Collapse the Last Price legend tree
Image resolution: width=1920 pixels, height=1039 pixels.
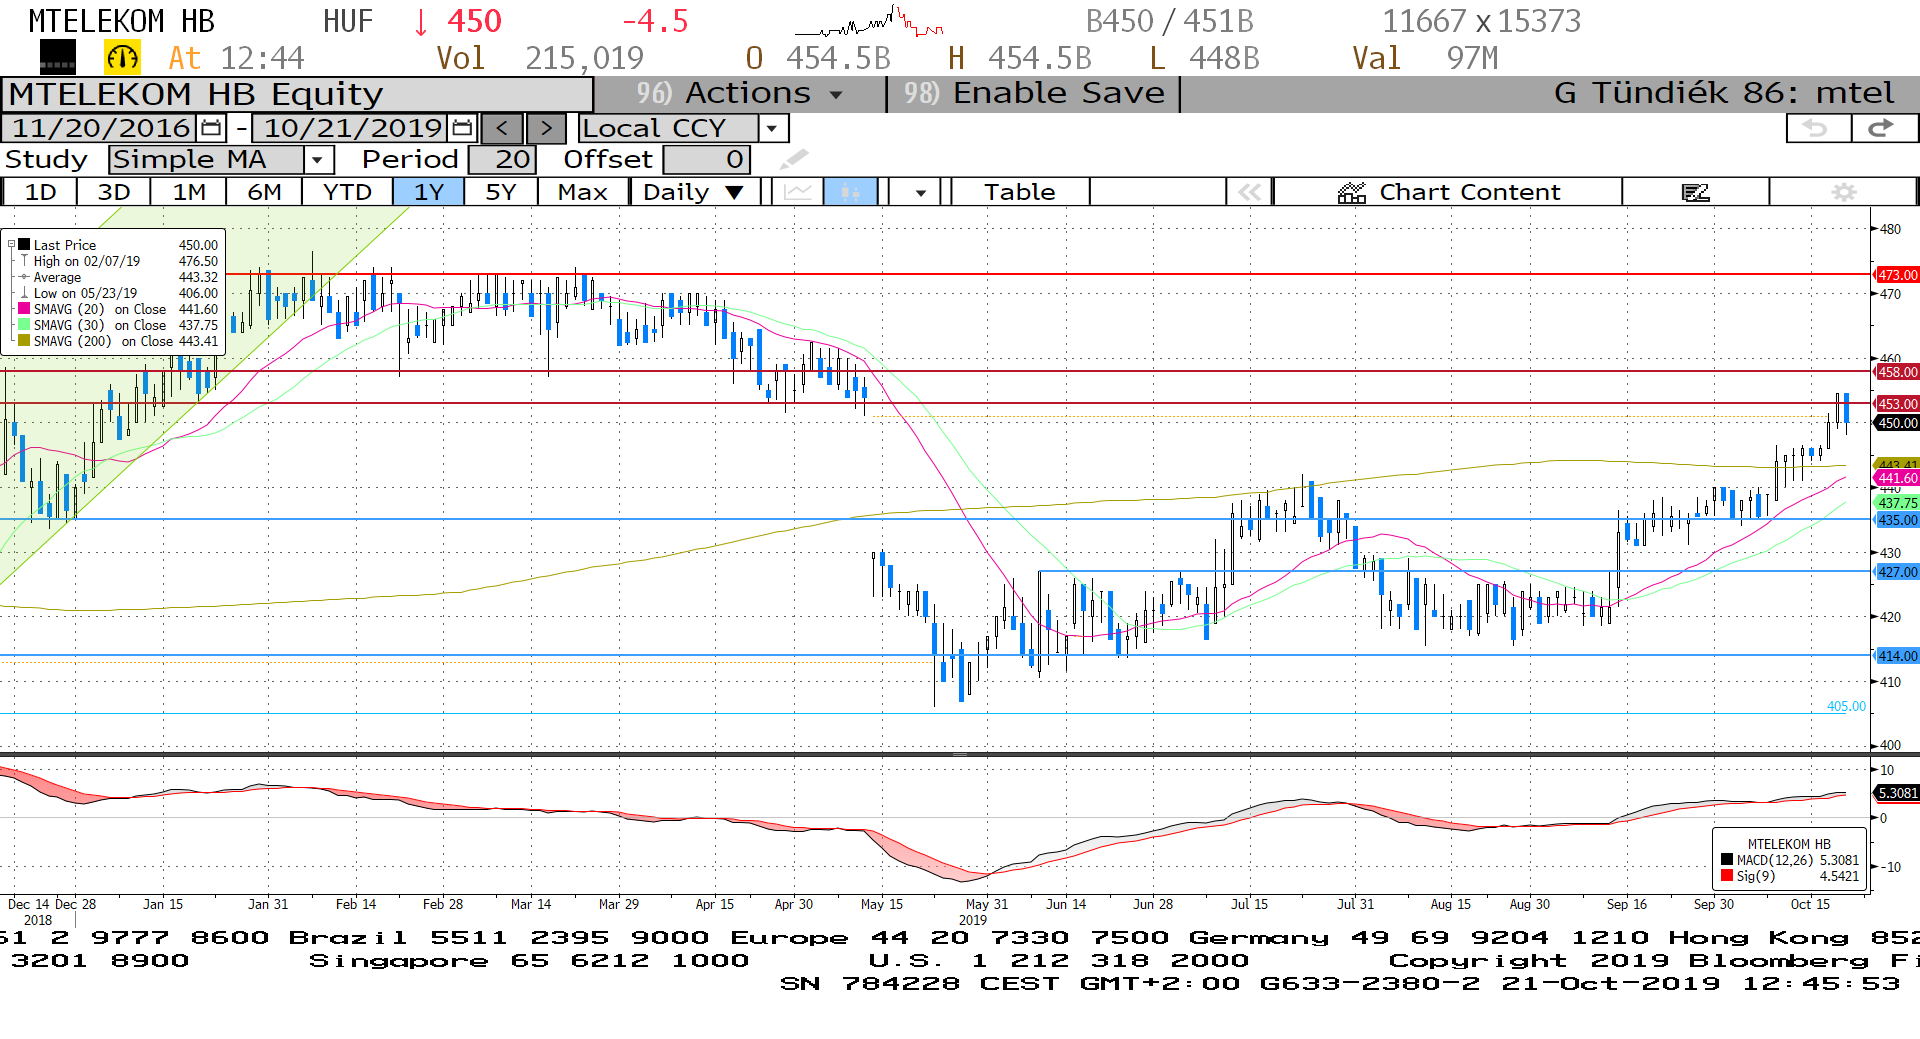[11, 245]
